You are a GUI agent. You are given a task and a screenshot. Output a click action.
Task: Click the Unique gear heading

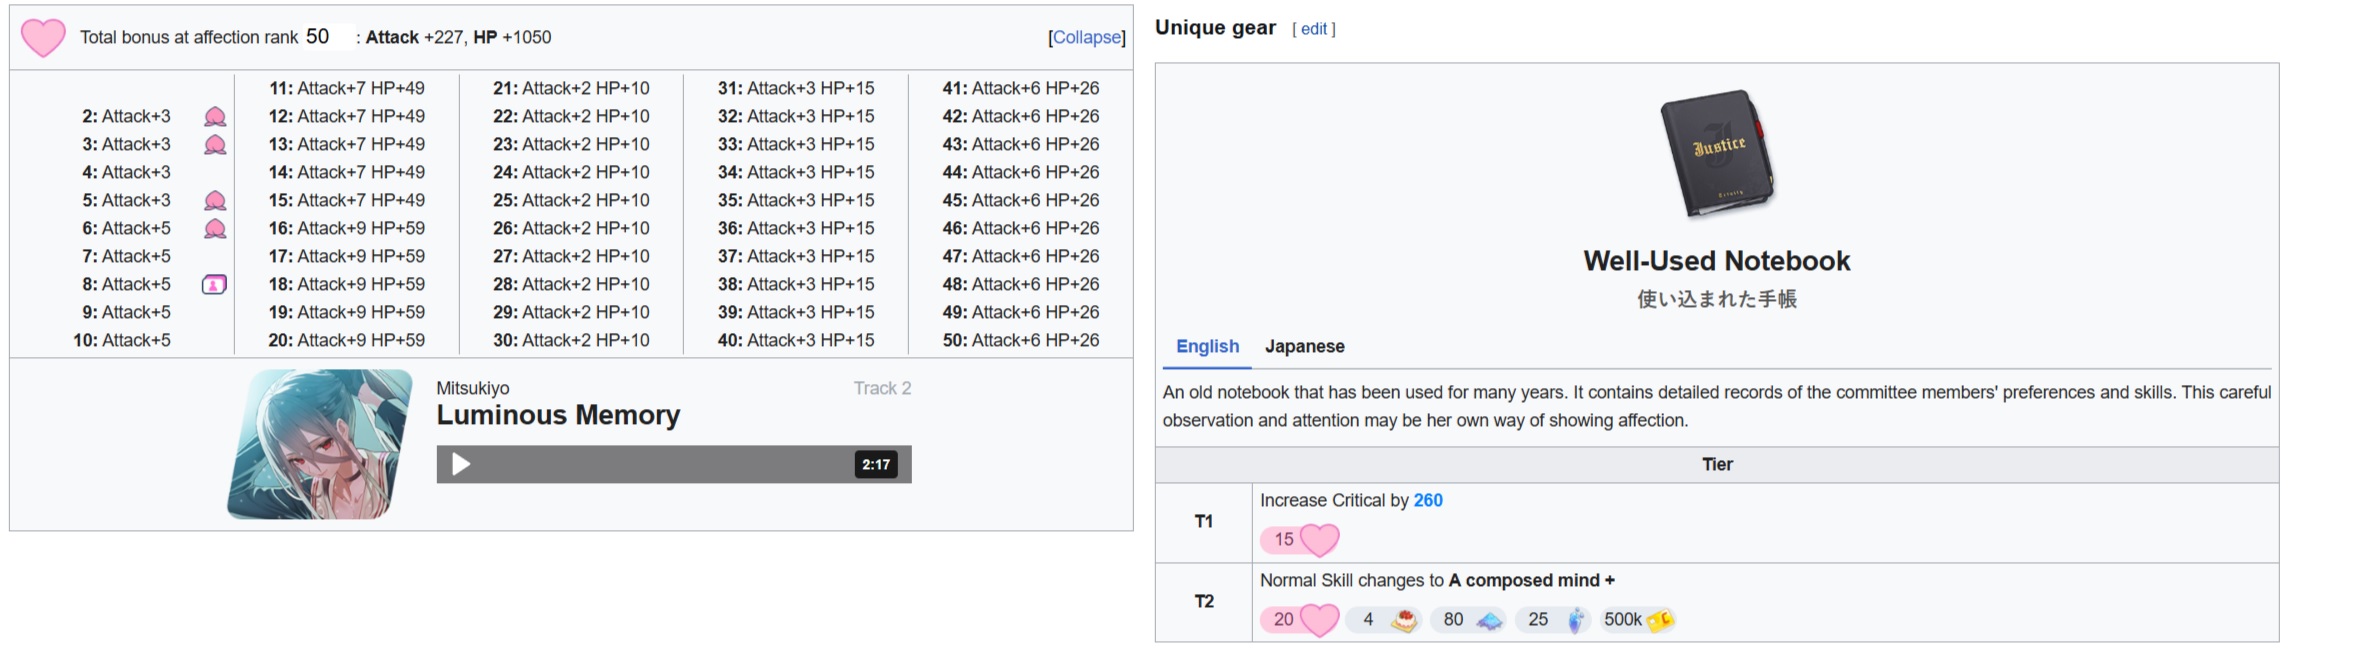[1215, 28]
